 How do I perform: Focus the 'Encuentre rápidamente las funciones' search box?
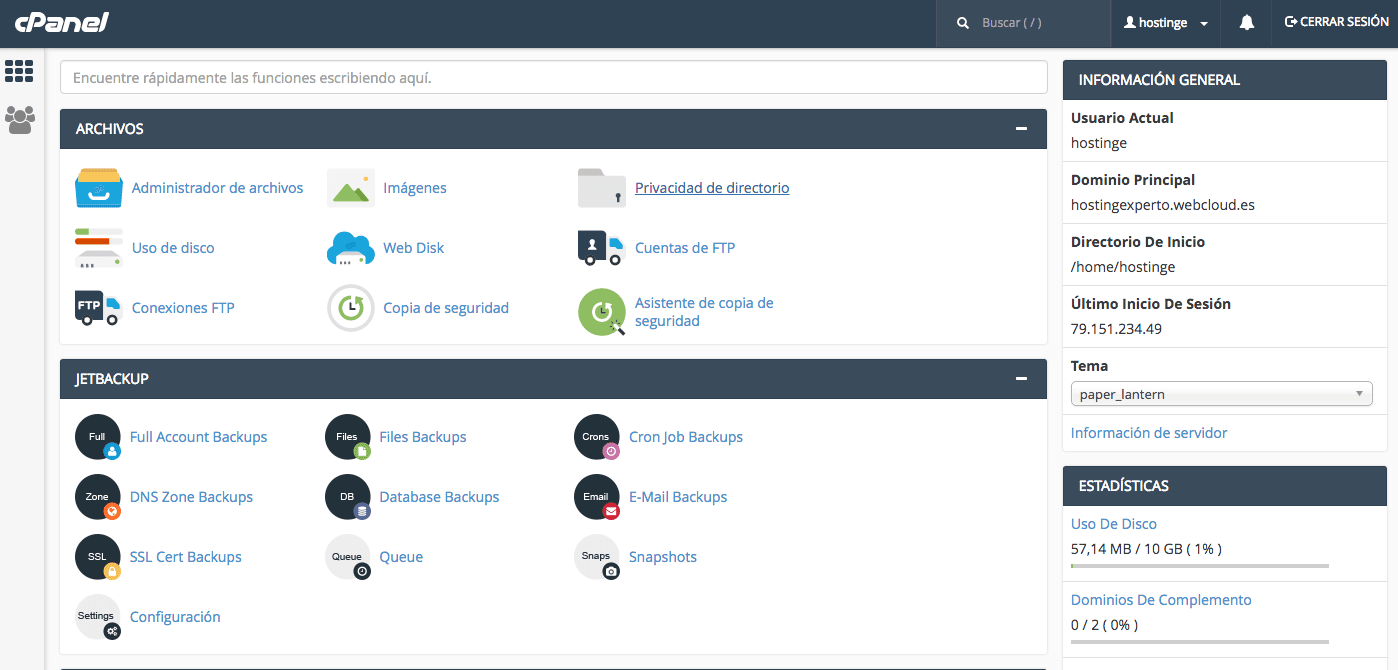[553, 77]
